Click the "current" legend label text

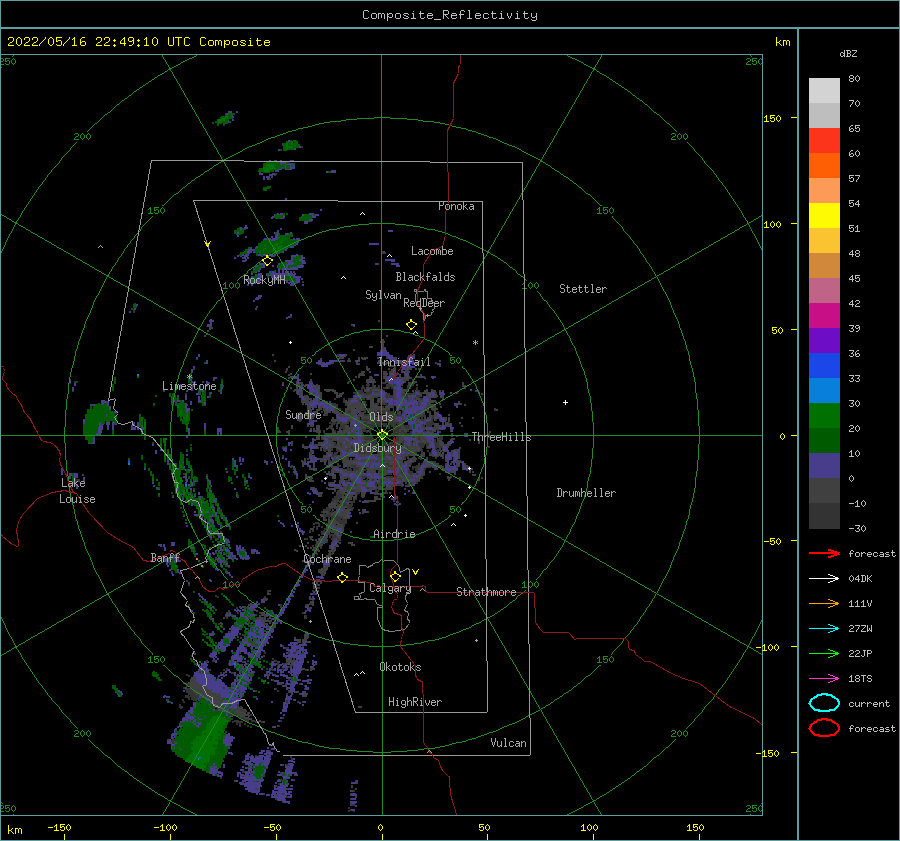[x=869, y=704]
